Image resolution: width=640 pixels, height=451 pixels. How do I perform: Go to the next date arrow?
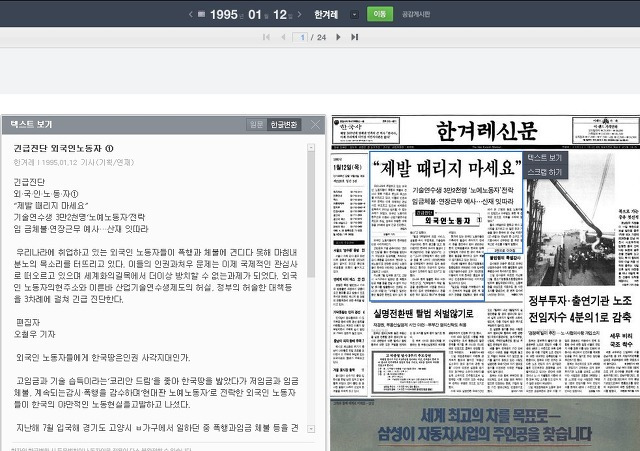[300, 14]
